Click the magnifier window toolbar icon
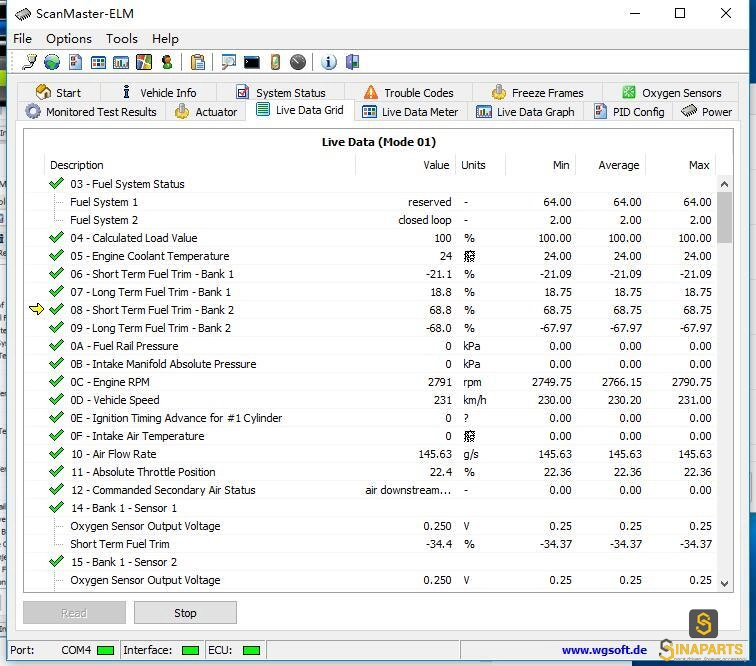The image size is (756, 666). [x=229, y=62]
